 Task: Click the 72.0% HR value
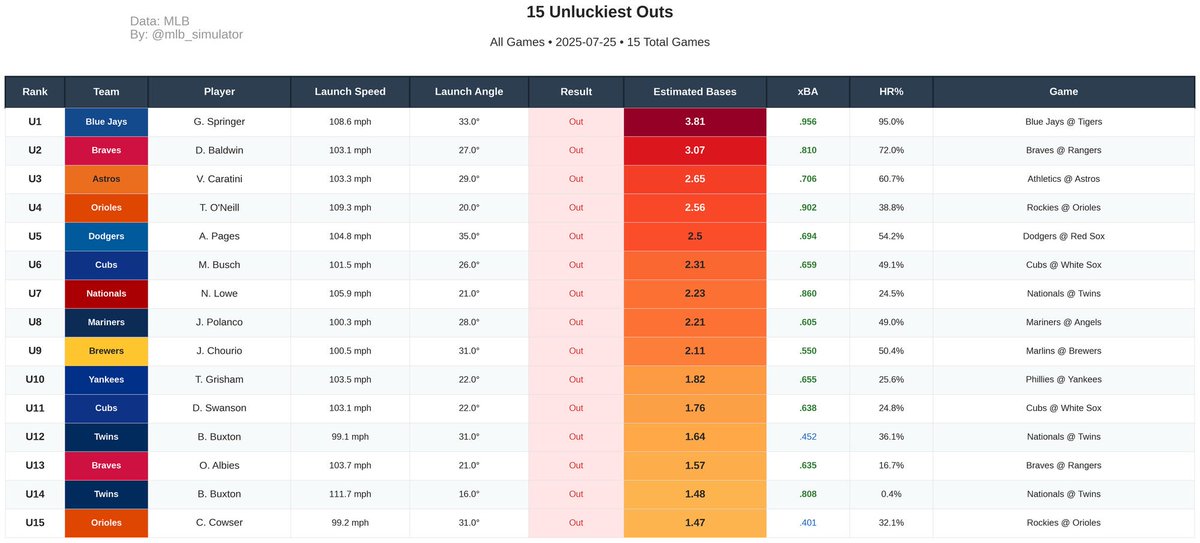click(891, 150)
